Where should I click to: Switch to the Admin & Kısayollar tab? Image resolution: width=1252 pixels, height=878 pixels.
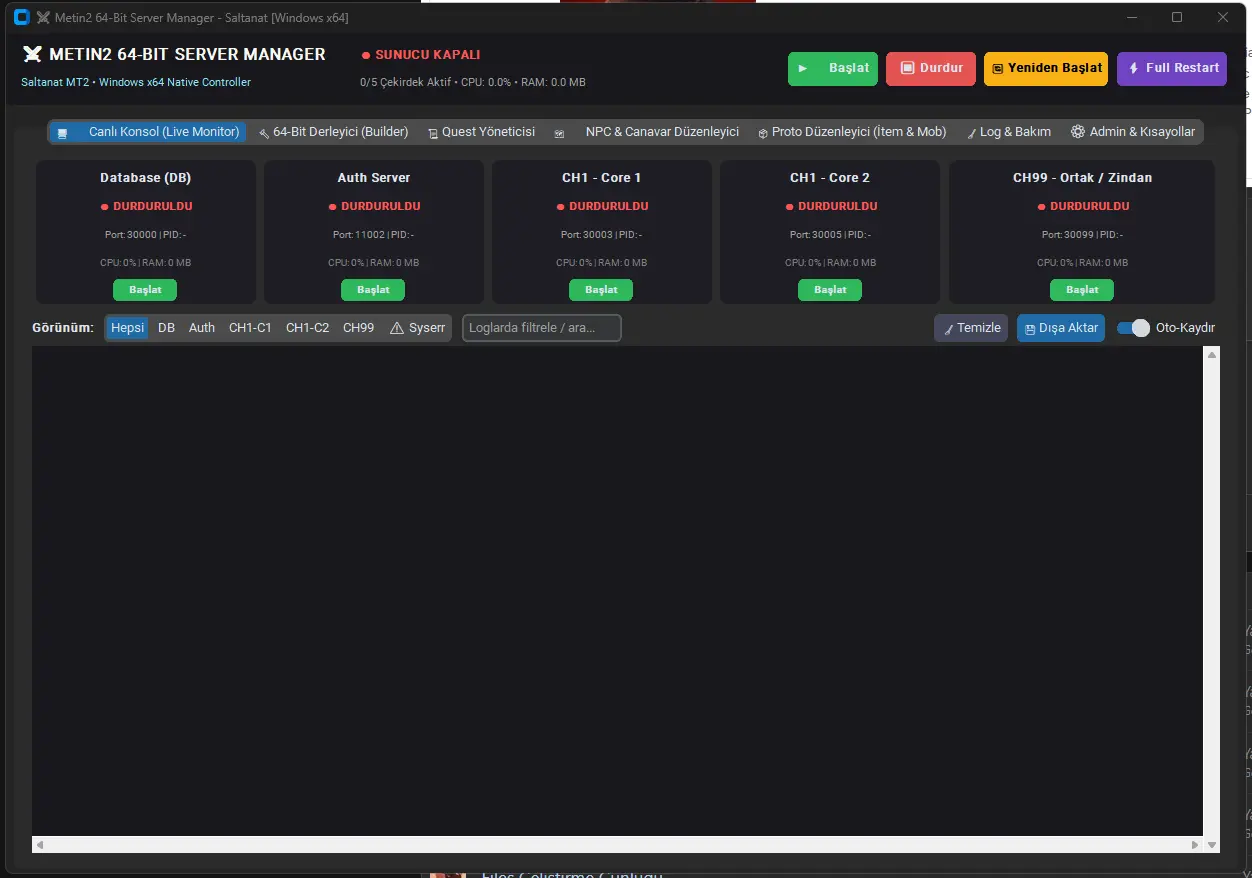1133,132
